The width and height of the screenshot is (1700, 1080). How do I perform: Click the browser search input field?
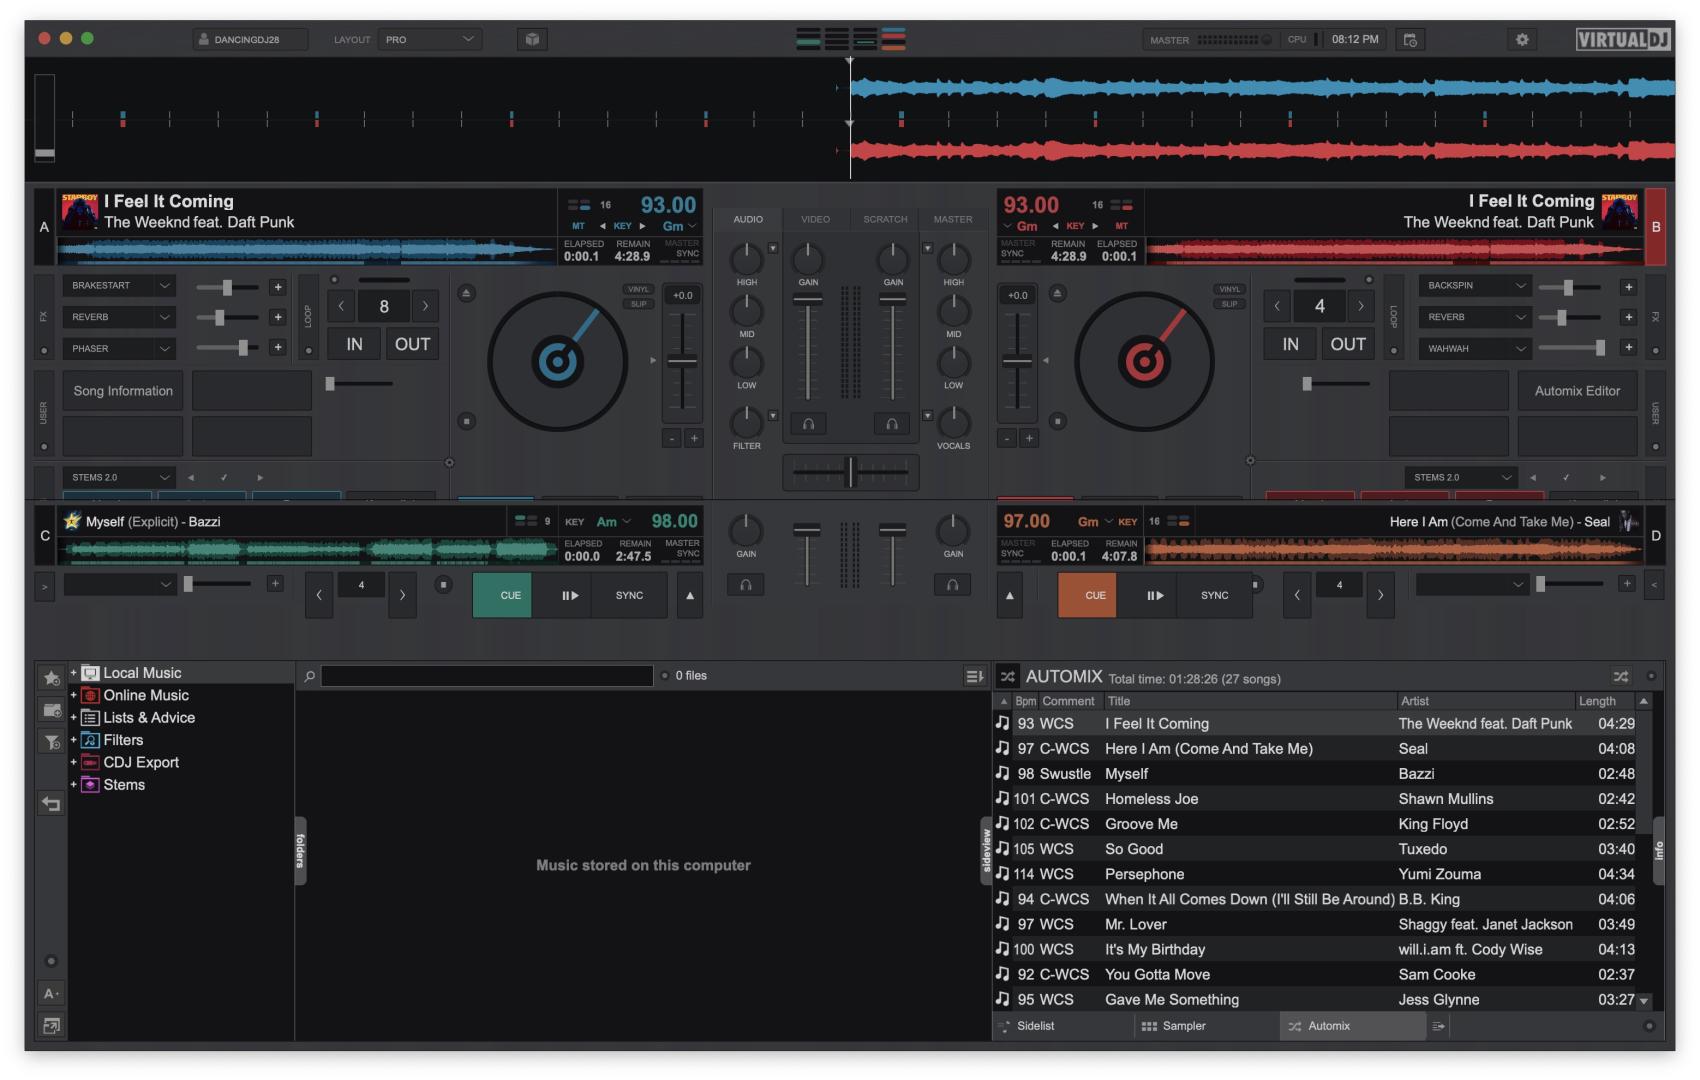click(487, 676)
